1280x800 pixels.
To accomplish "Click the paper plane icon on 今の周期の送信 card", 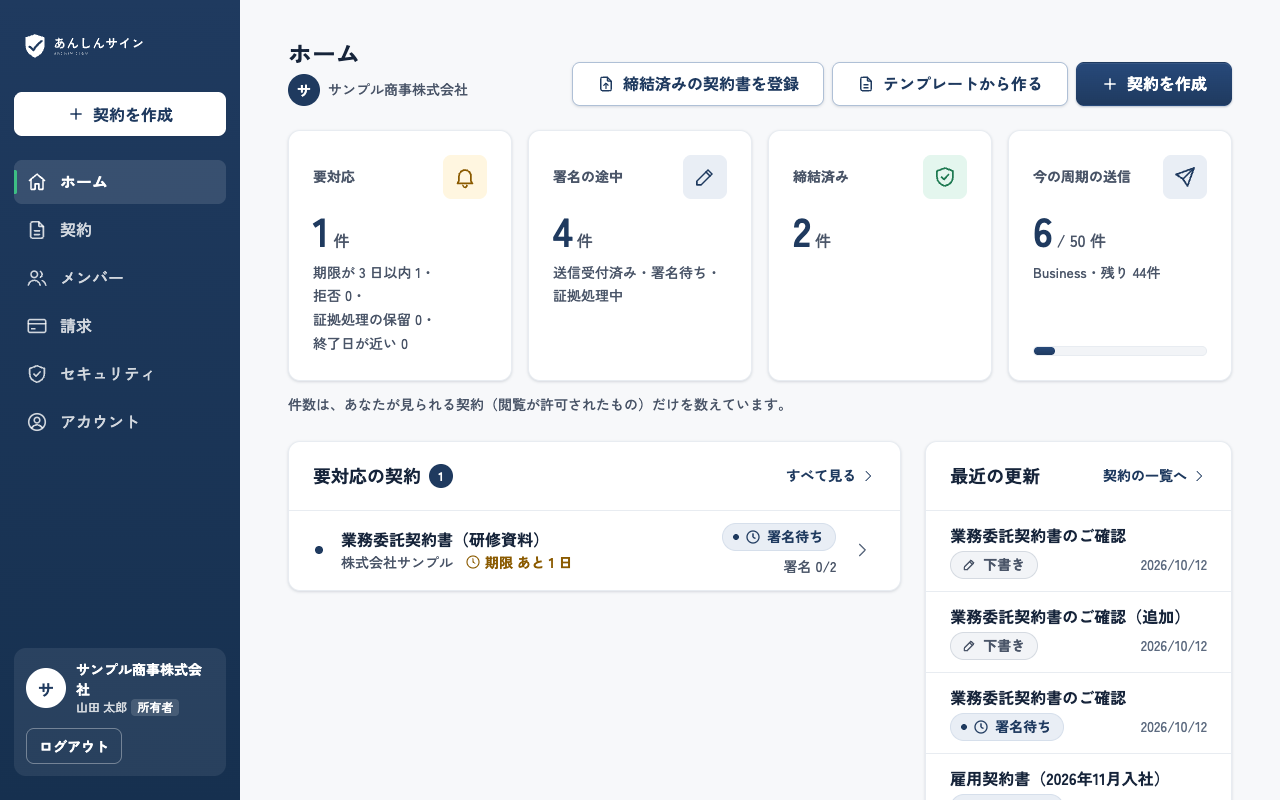I will click(1185, 177).
